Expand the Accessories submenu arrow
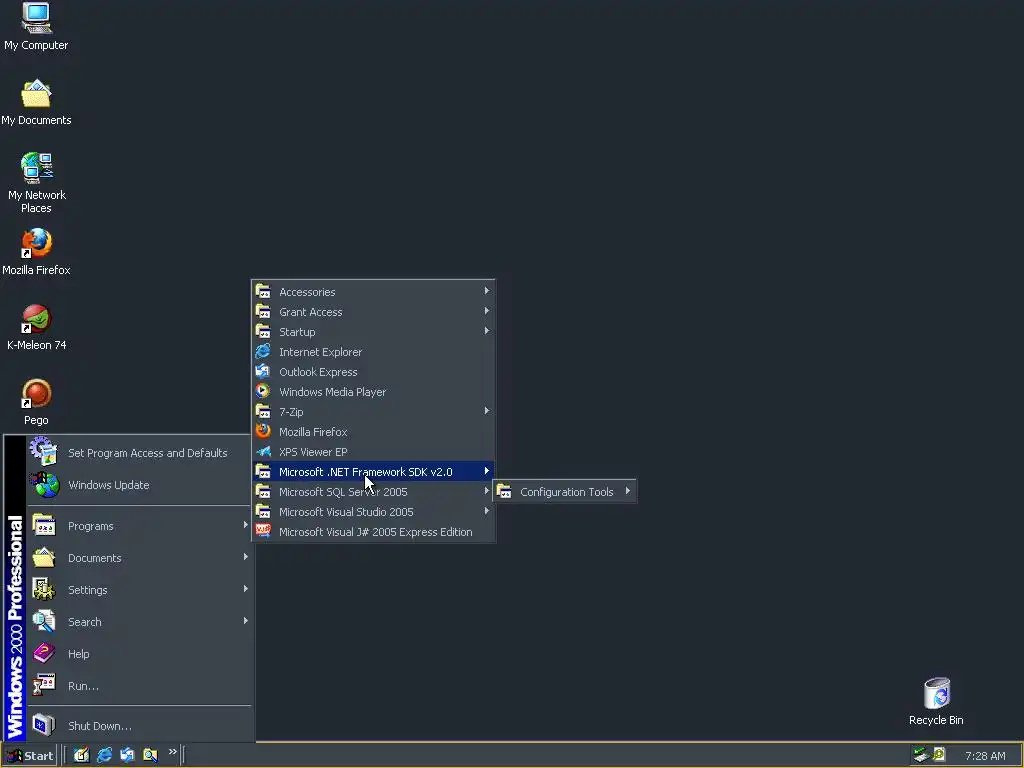The image size is (1024, 768). (487, 291)
